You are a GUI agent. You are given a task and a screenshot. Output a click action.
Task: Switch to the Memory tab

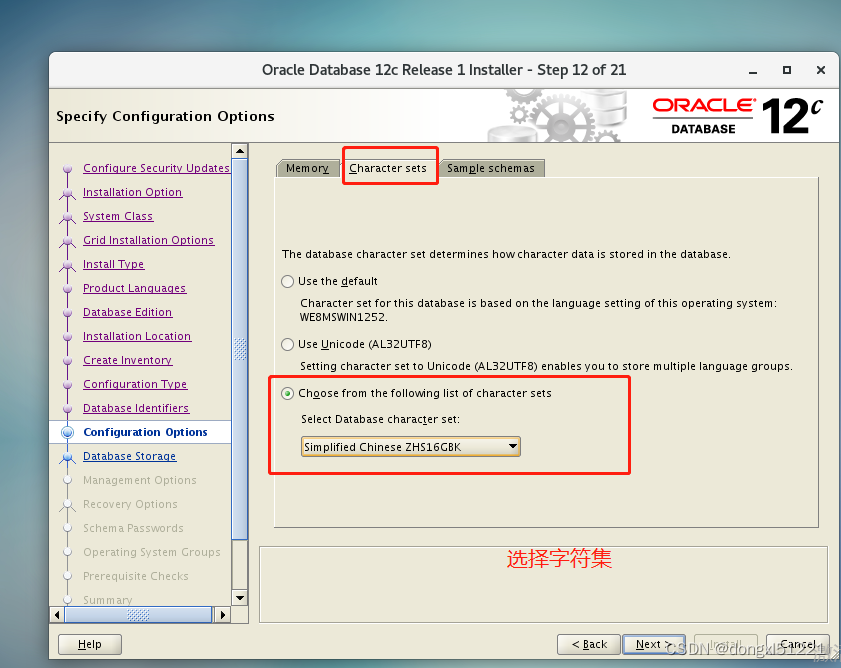pyautogui.click(x=307, y=167)
